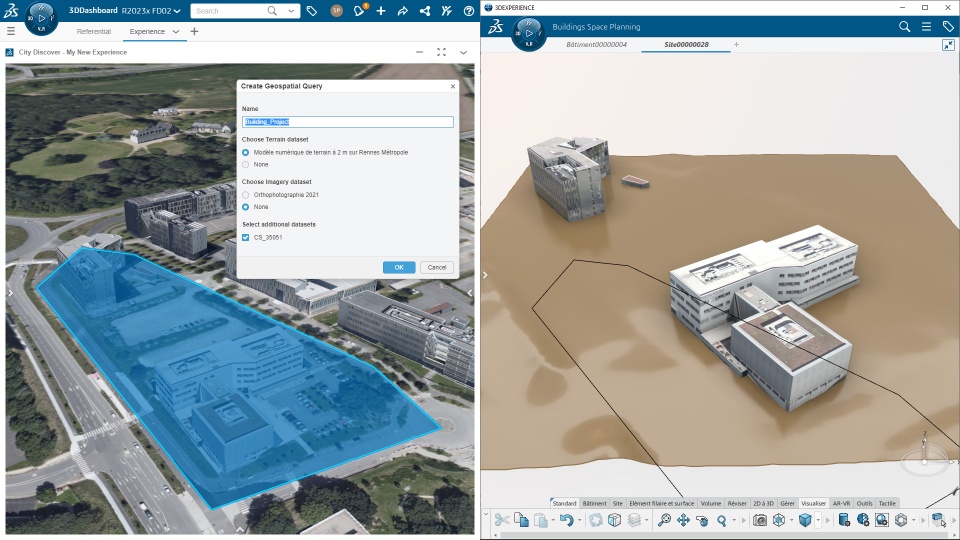This screenshot has width=960, height=540.
Task: Click the tag icon in 3DDashboard top bar
Action: pos(312,11)
